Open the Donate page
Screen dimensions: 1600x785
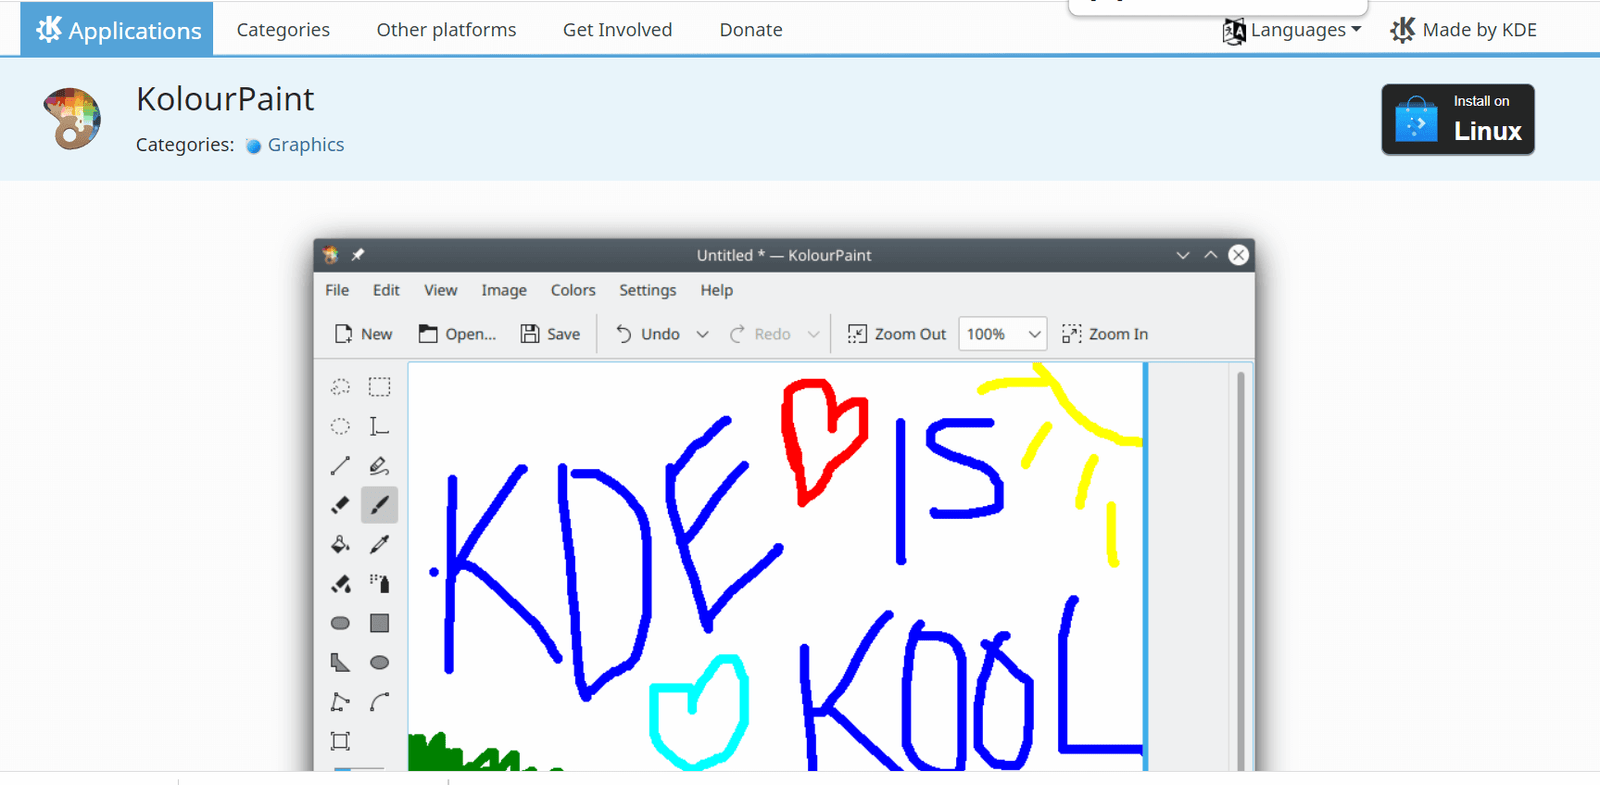pyautogui.click(x=751, y=30)
